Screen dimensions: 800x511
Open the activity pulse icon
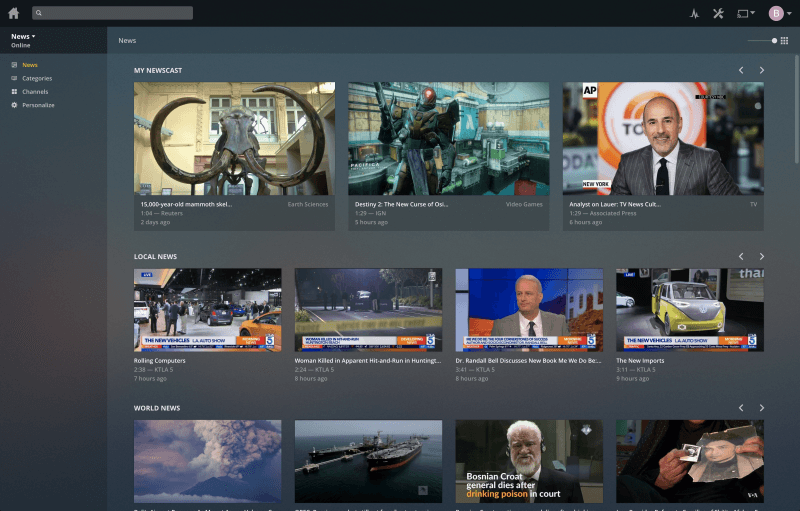point(695,13)
